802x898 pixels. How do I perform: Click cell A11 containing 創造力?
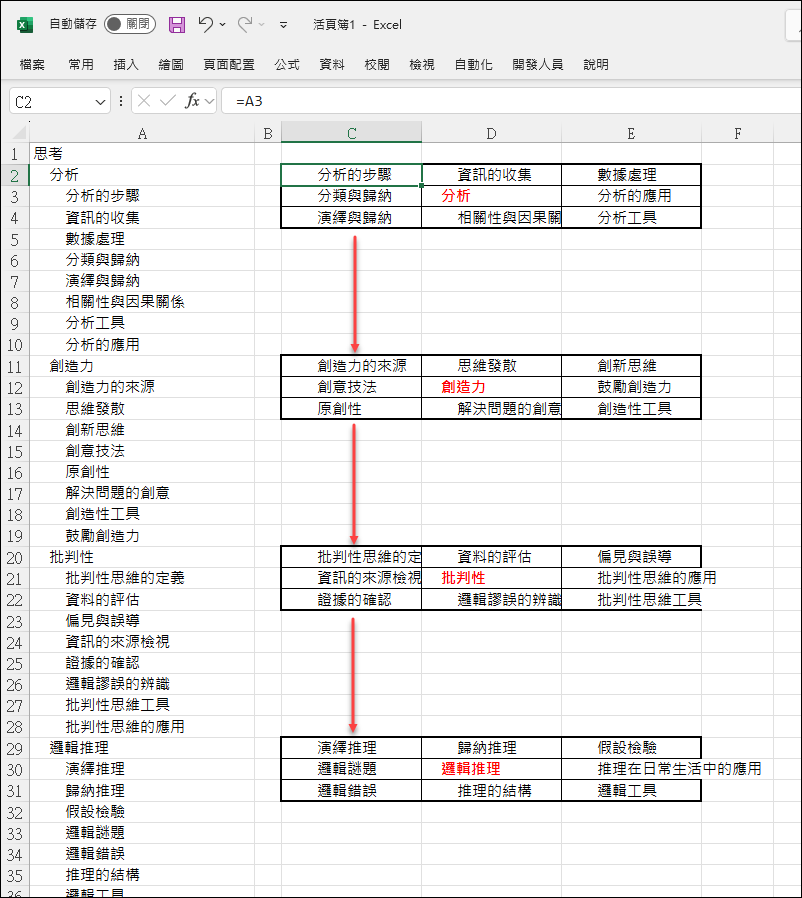coord(141,366)
